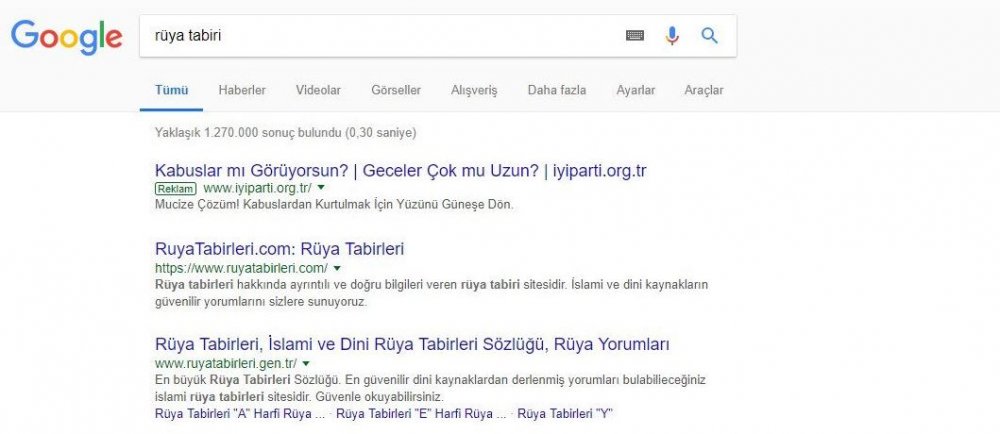The image size is (1000, 434).
Task: Click the www.ruyatabirleri.gen.tr/ URL
Action: pyautogui.click(x=226, y=364)
